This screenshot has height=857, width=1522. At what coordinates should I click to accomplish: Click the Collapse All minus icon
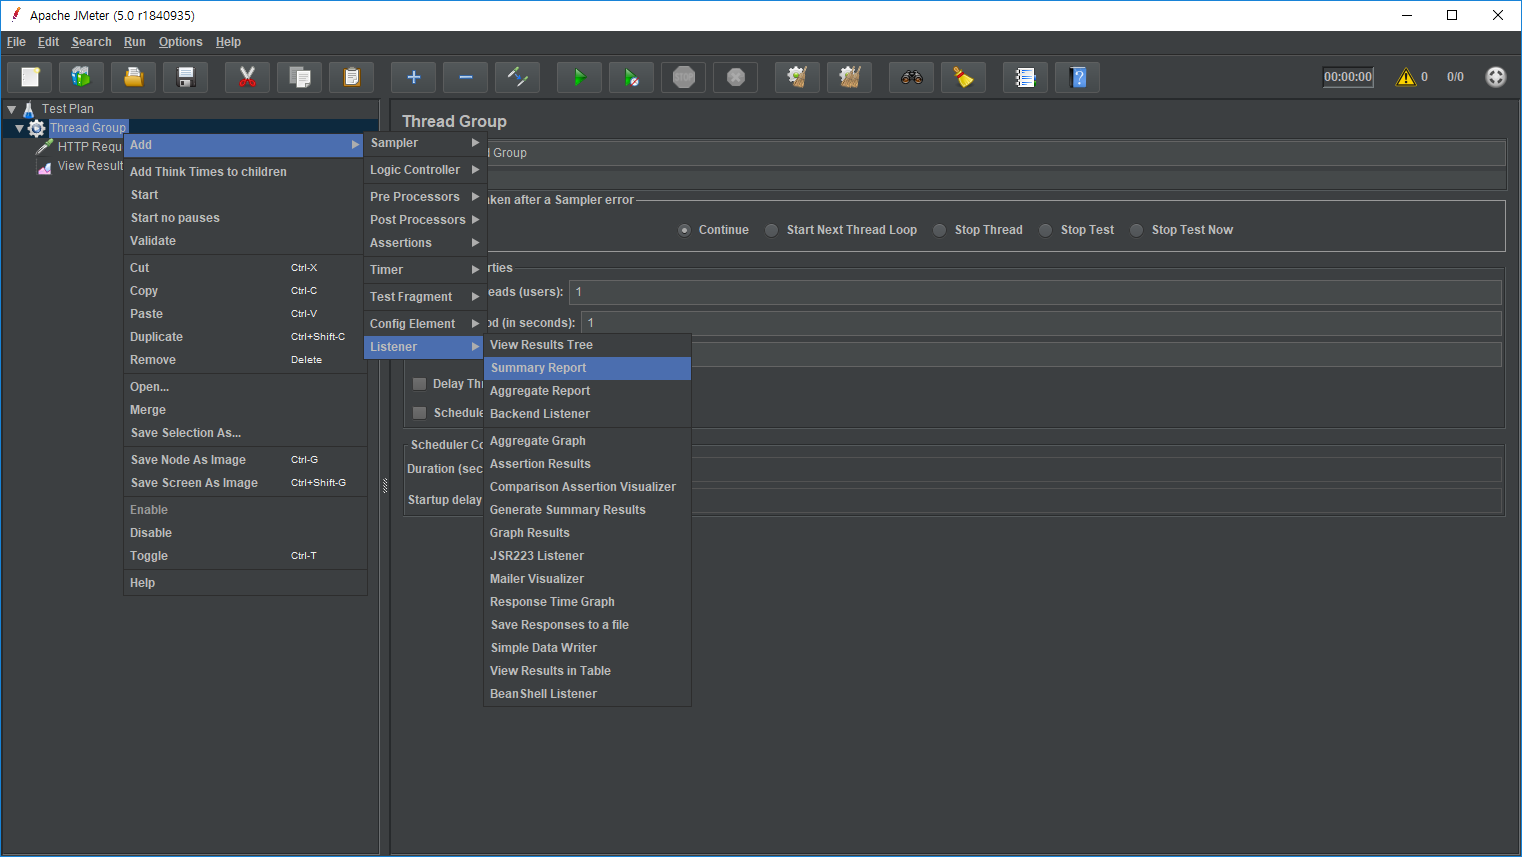point(466,77)
